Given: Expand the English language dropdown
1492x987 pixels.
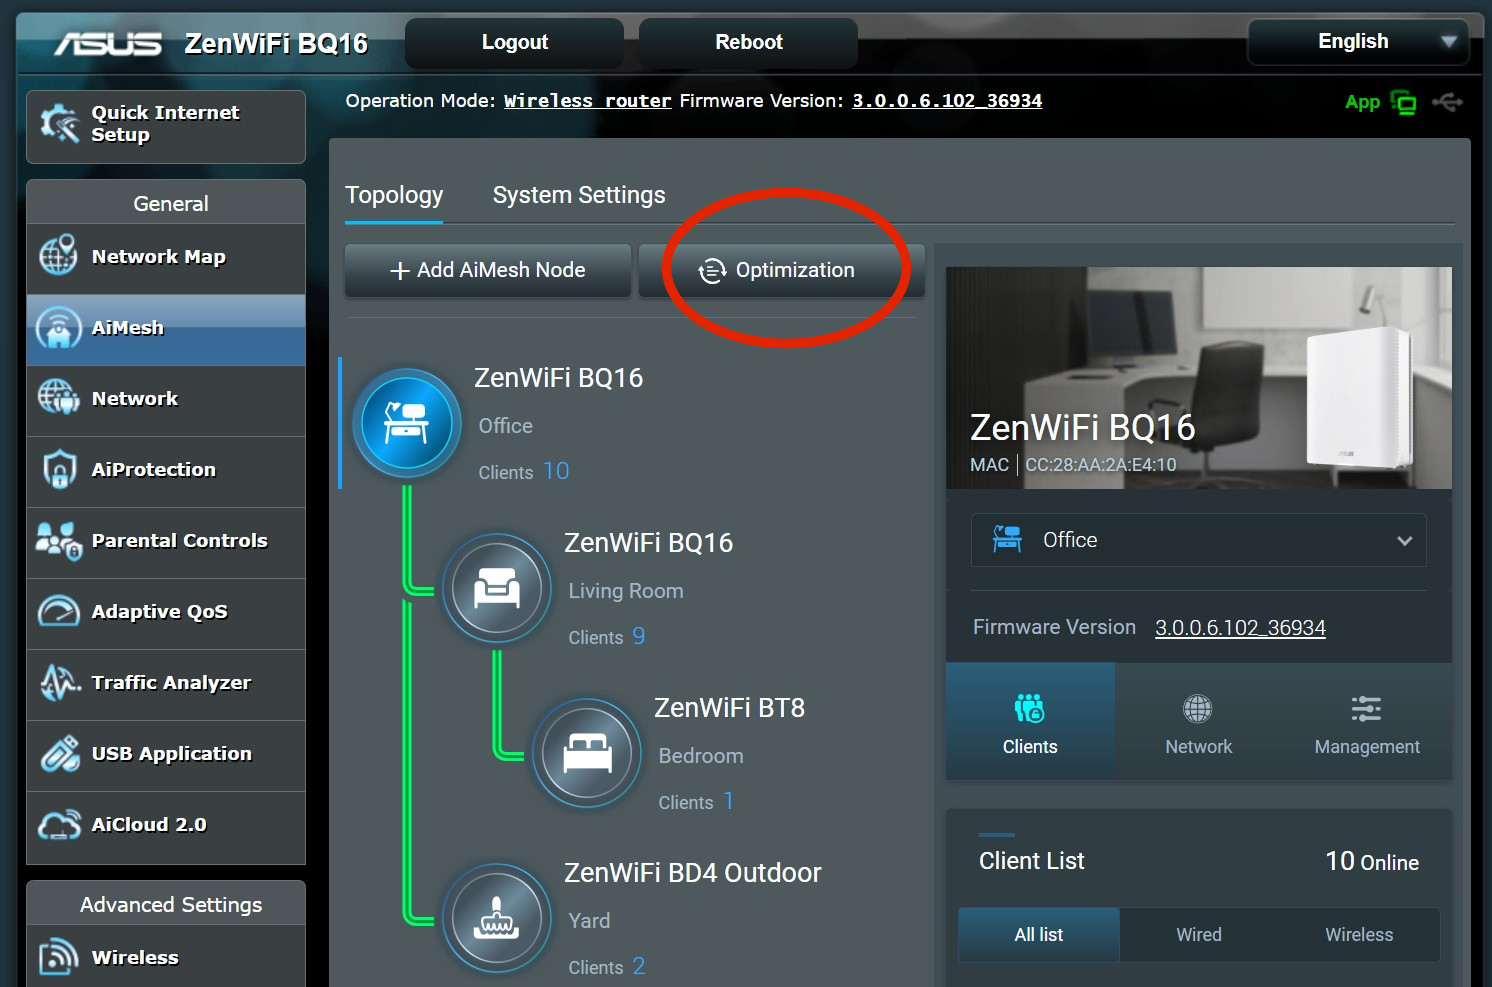Looking at the screenshot, I should 1357,42.
